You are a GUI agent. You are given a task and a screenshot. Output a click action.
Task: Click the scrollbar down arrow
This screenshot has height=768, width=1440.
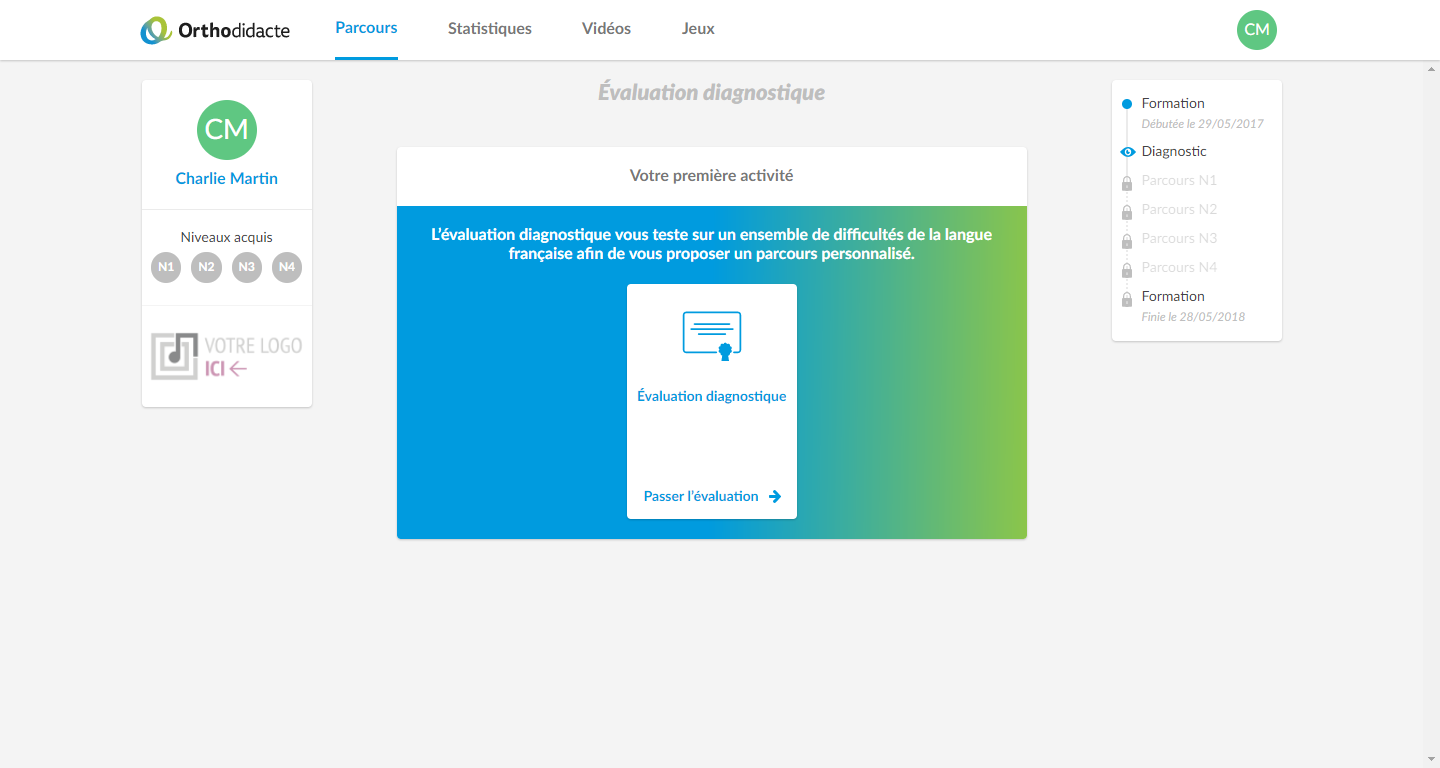pyautogui.click(x=1431, y=759)
